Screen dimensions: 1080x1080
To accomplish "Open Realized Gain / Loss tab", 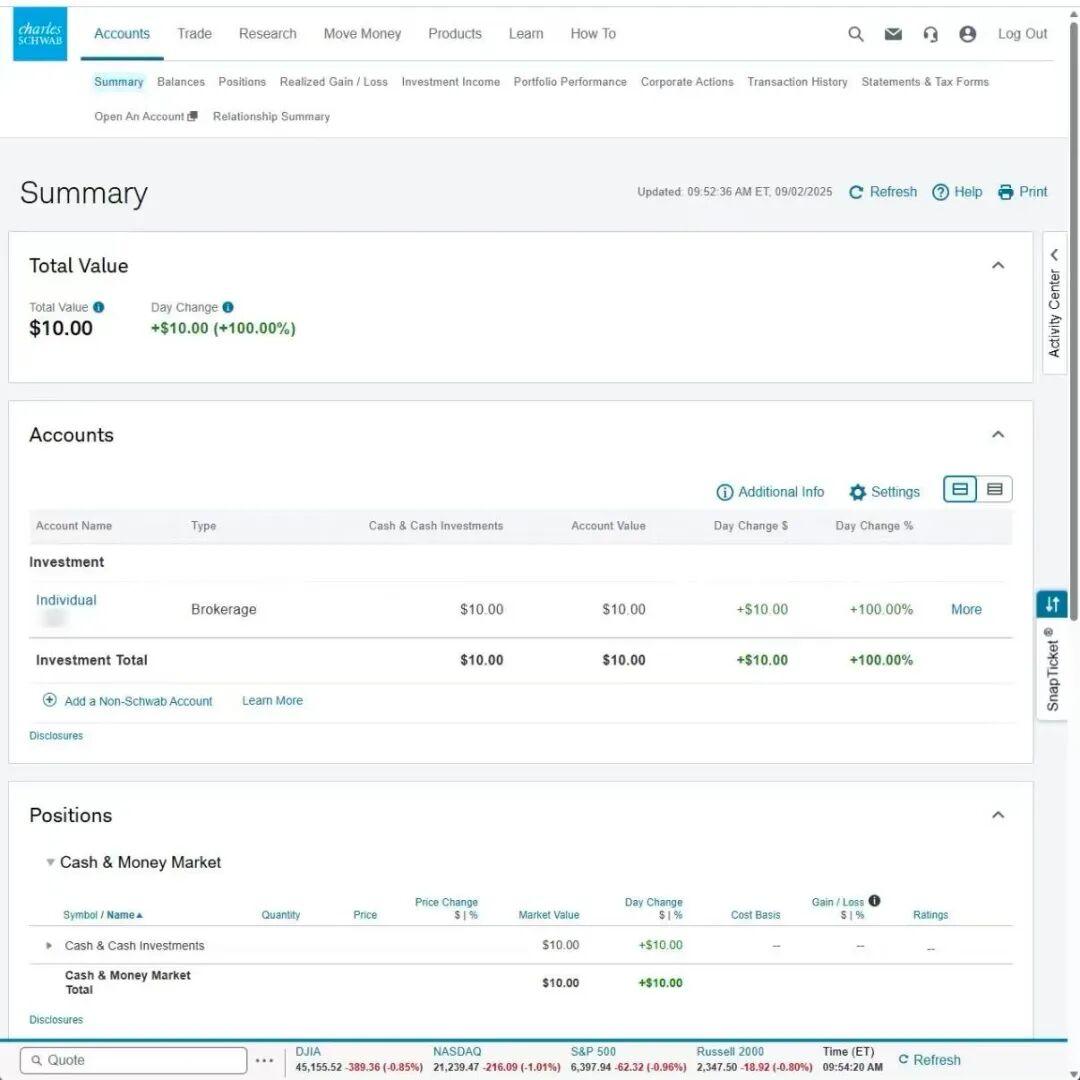I will click(x=333, y=82).
